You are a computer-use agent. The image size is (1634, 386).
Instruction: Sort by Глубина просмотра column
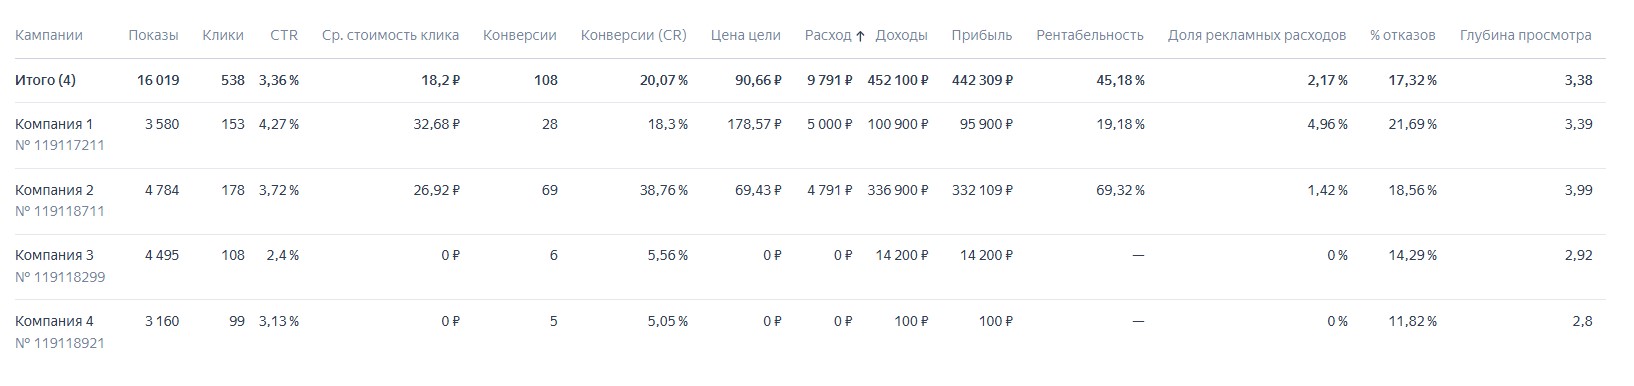coord(1525,35)
